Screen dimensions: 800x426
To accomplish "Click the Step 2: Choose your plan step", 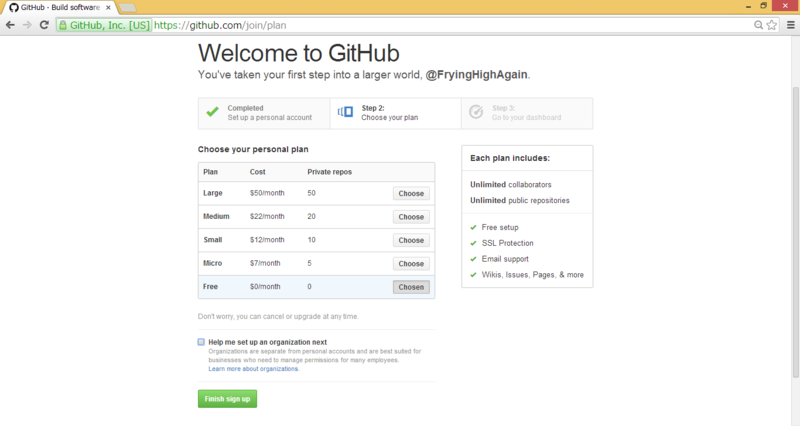I will coord(395,113).
